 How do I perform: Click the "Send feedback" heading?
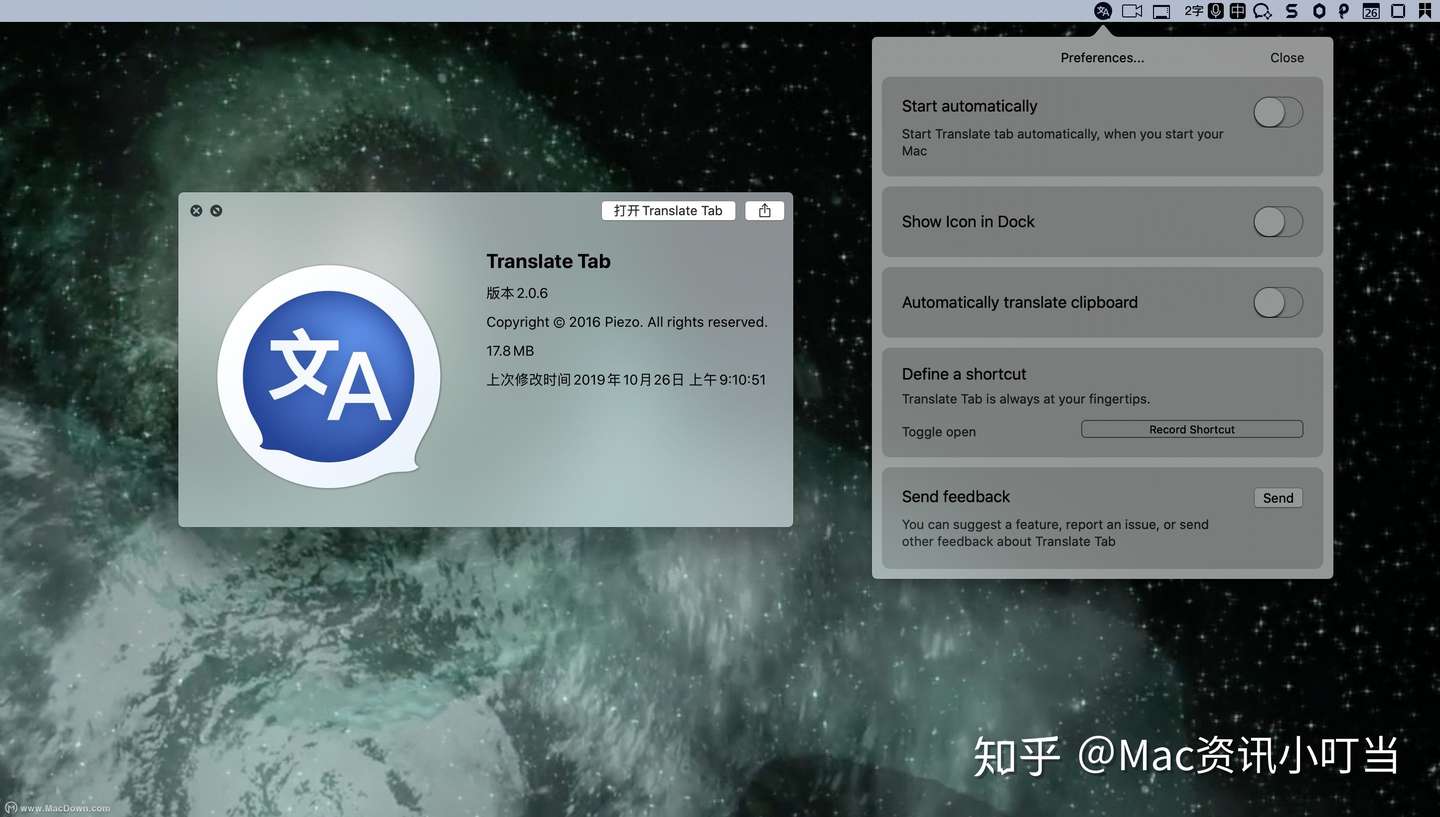(x=956, y=497)
